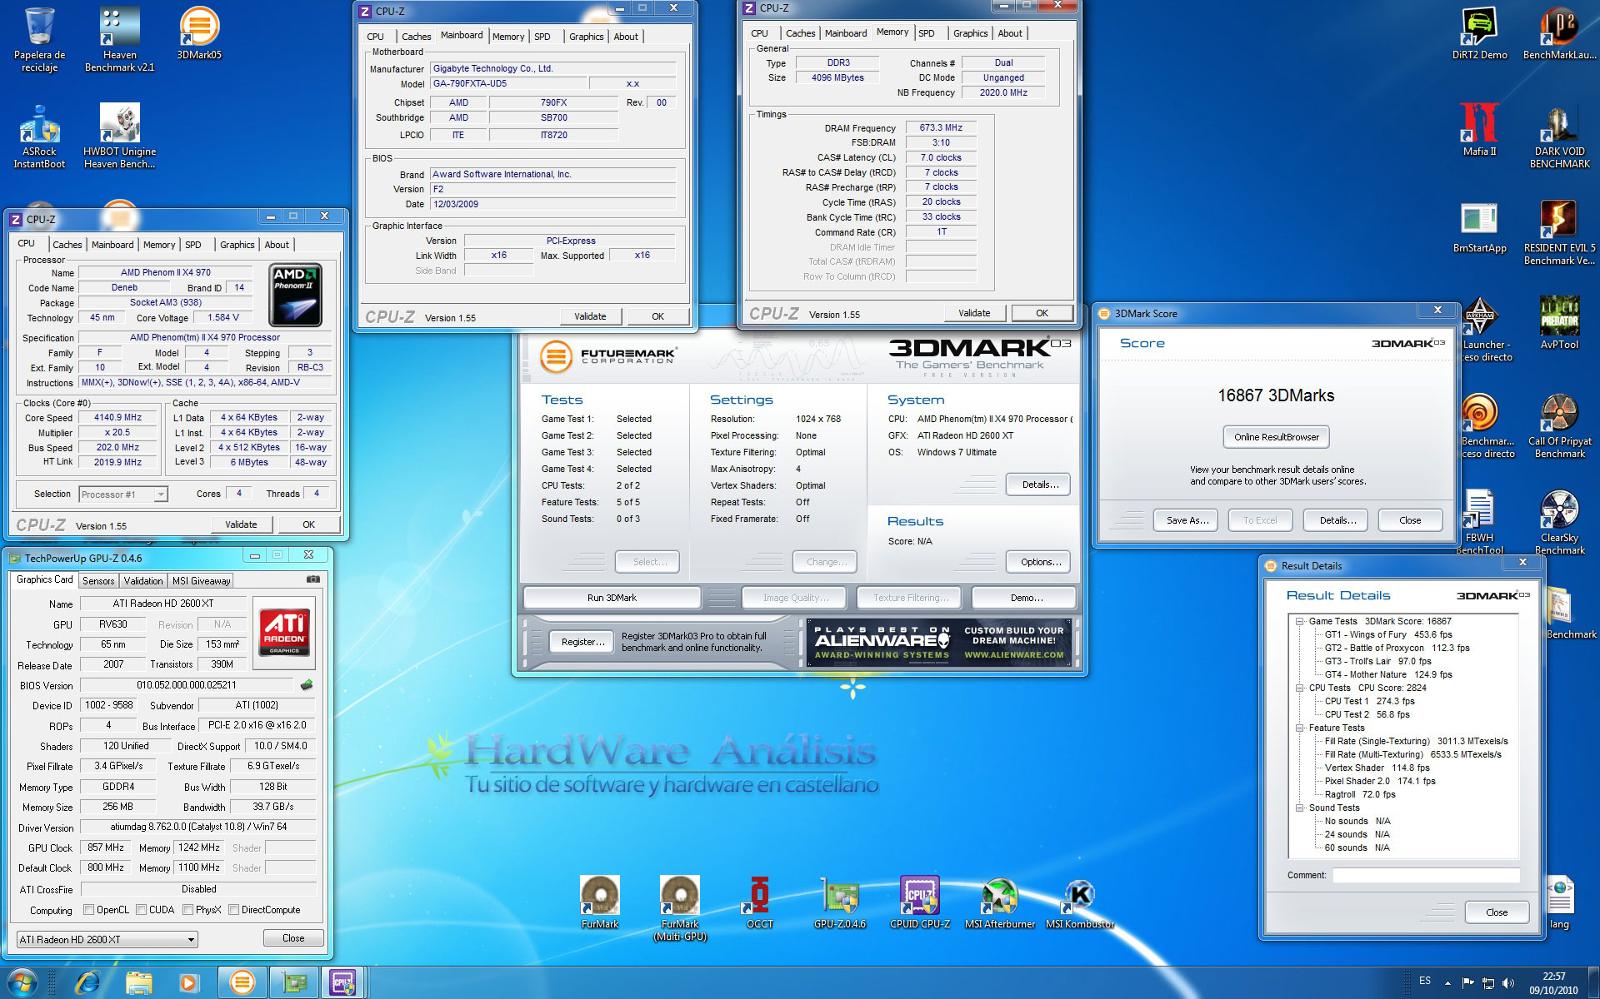
Task: Open GPU-Z.0.4.6 desktop icon
Action: click(840, 902)
